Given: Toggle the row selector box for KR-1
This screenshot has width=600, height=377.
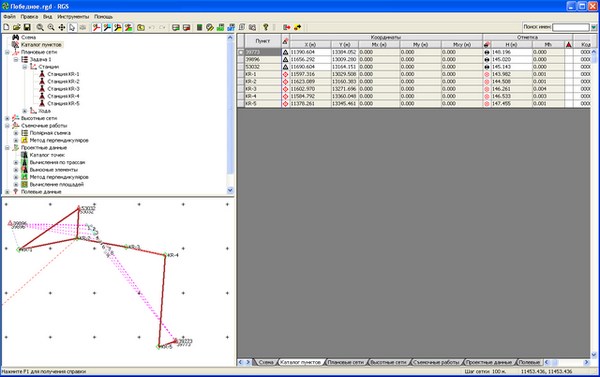Looking at the screenshot, I should pyautogui.click(x=241, y=74).
